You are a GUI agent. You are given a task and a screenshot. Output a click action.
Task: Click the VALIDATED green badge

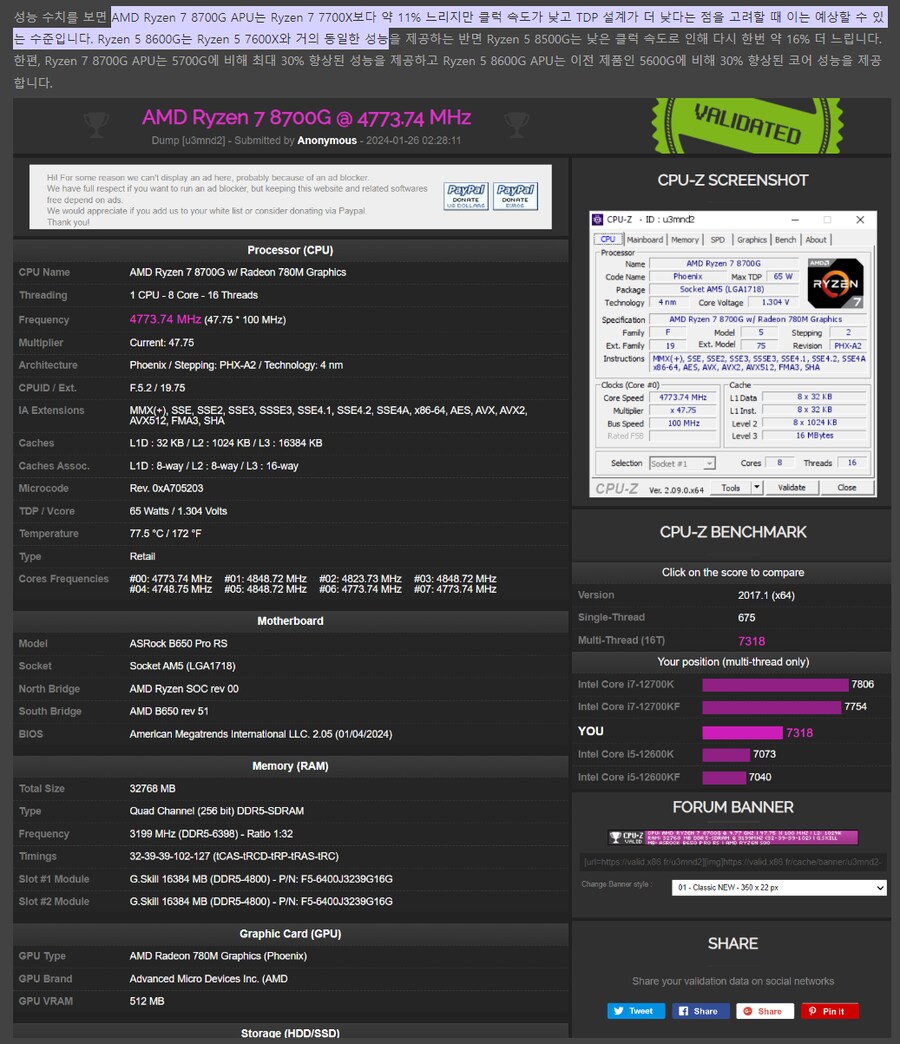point(747,125)
